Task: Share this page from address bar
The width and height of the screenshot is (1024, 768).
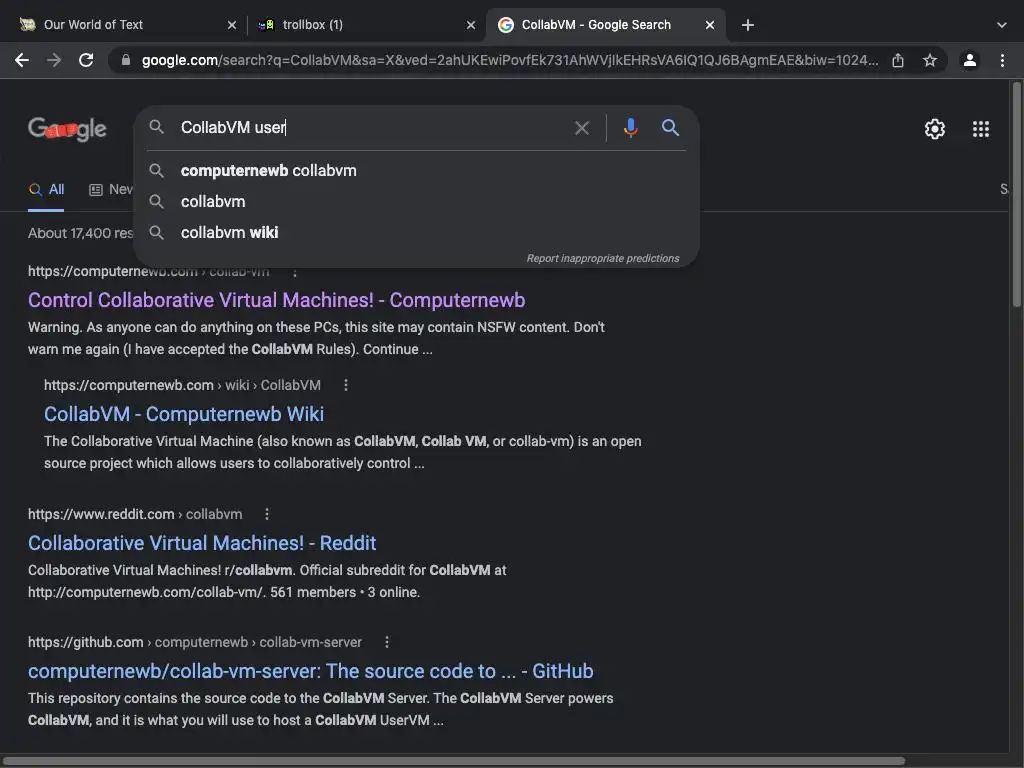Action: click(898, 60)
